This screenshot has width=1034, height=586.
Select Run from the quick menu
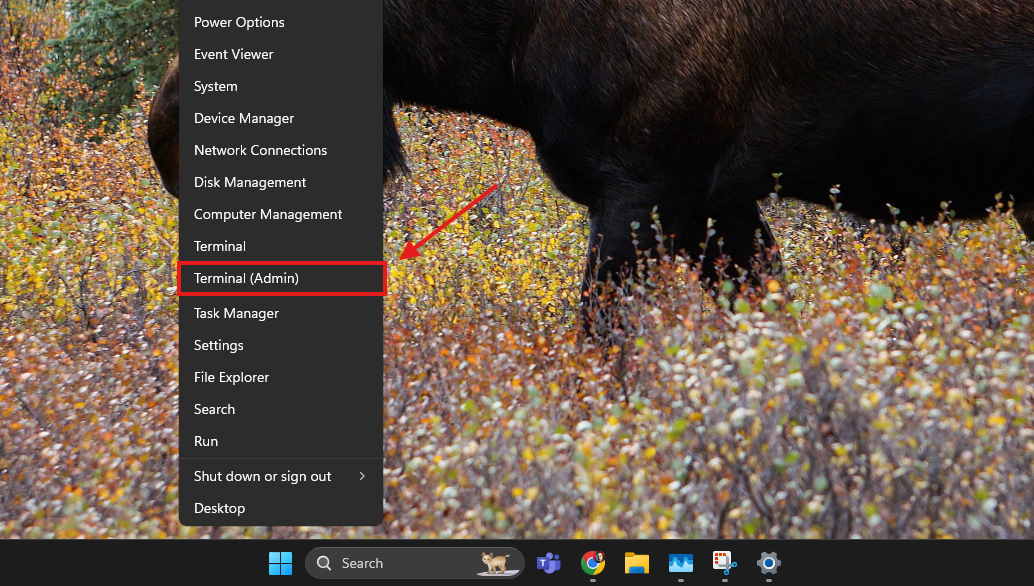pos(206,441)
